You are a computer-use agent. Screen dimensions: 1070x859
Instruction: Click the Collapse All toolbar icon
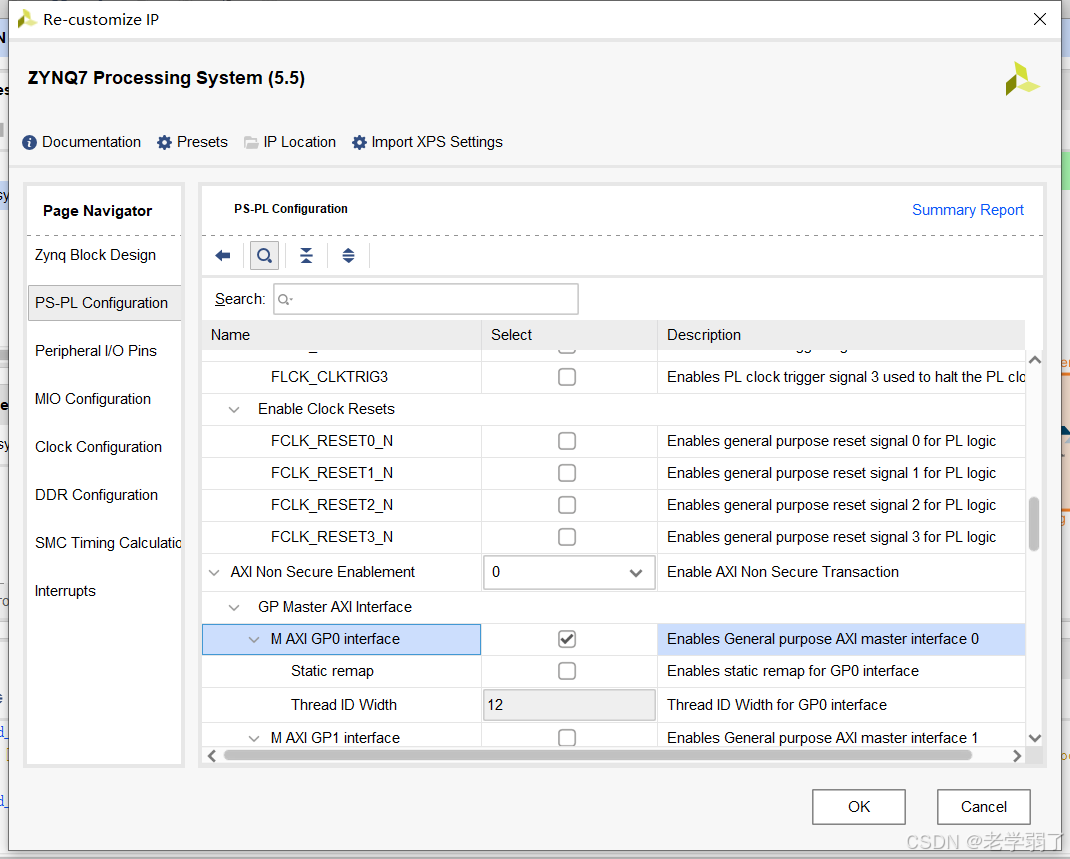coord(306,256)
